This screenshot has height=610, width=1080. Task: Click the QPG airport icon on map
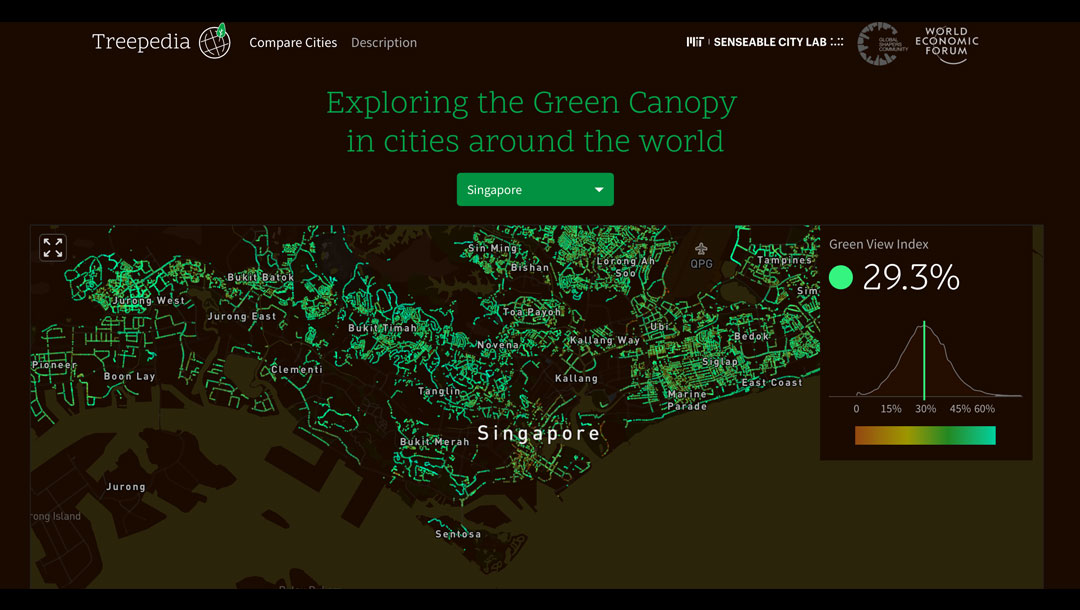coord(701,248)
